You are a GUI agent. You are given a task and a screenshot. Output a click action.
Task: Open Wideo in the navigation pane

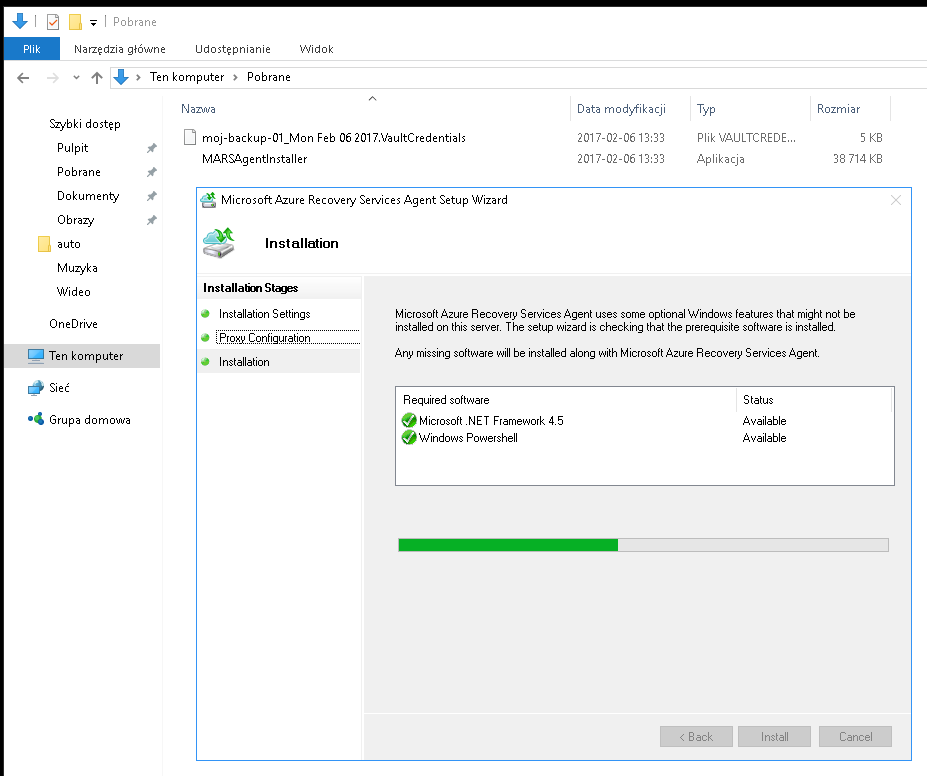click(x=73, y=292)
